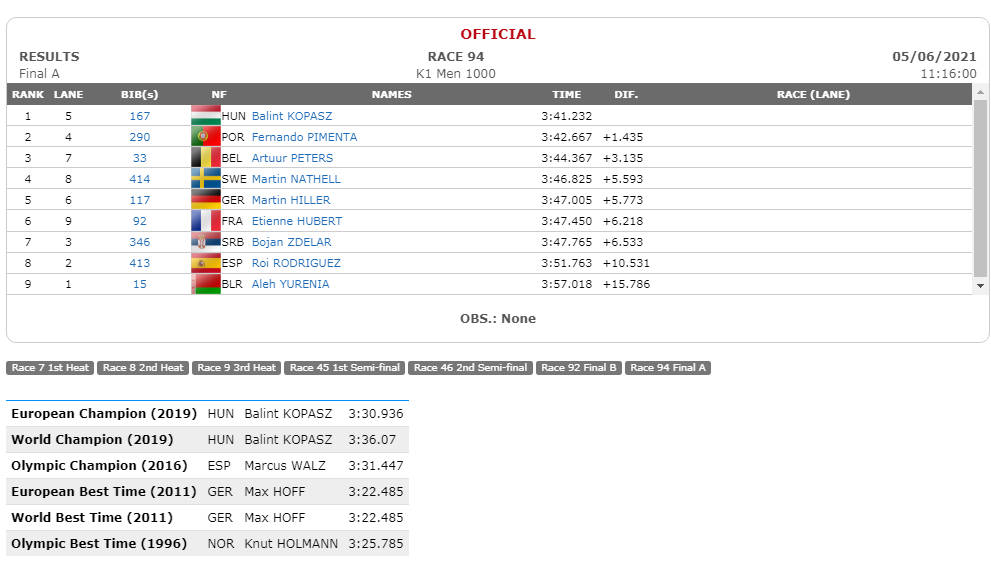Open Race 7 1st Heat tab
This screenshot has width=991, height=570.
(x=51, y=368)
